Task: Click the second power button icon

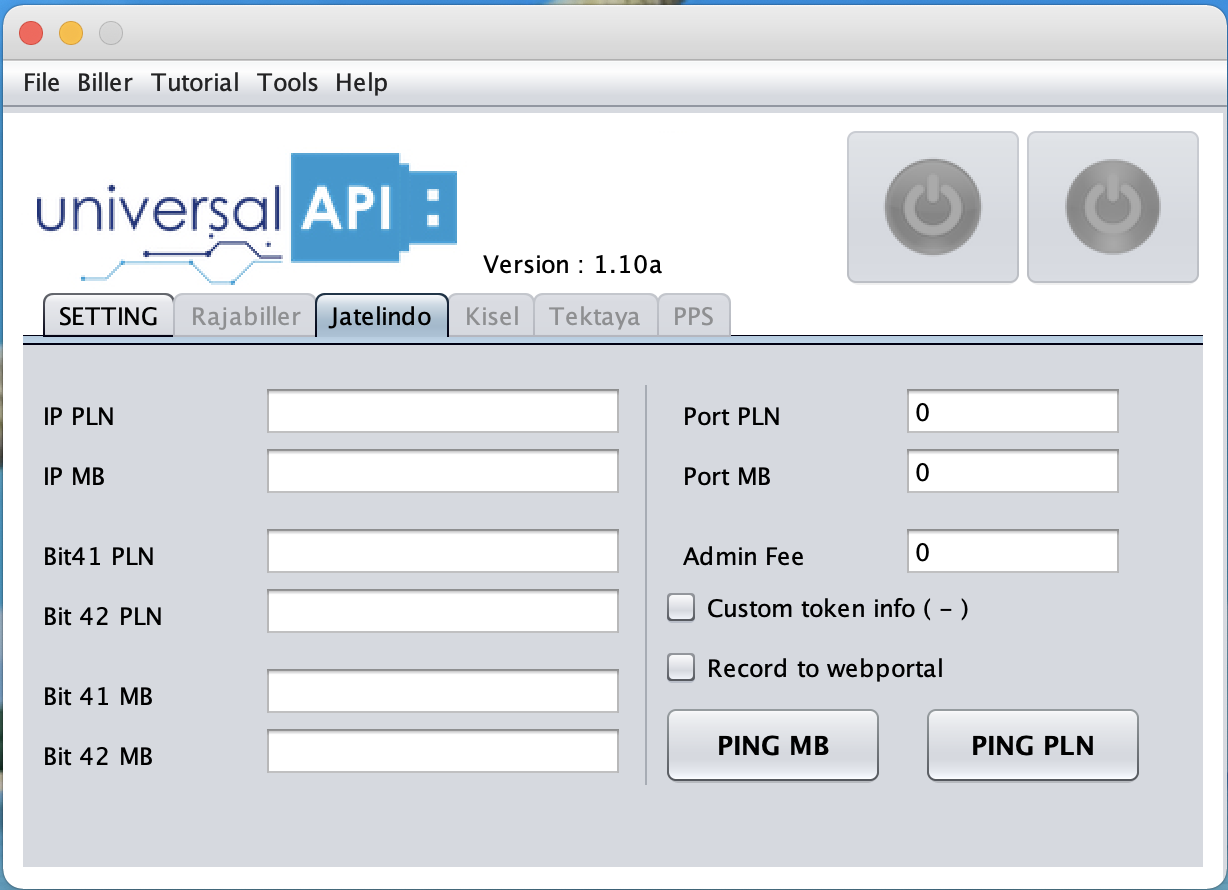Action: (x=1112, y=207)
